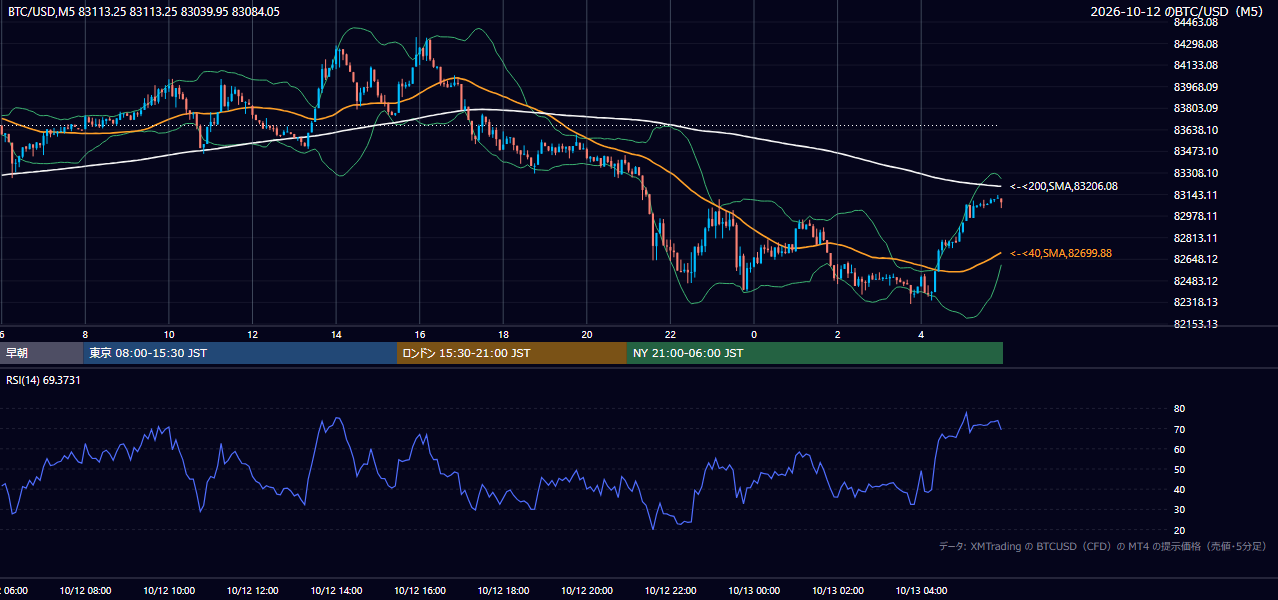1278x600 pixels.
Task: Click the hour label 18 under price chart
Action: click(503, 334)
